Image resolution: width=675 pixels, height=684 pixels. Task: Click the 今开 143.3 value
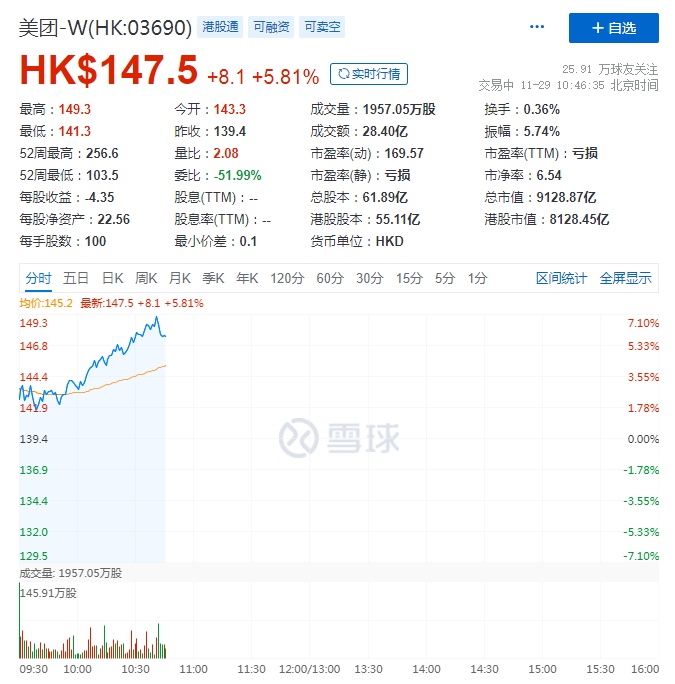point(230,109)
